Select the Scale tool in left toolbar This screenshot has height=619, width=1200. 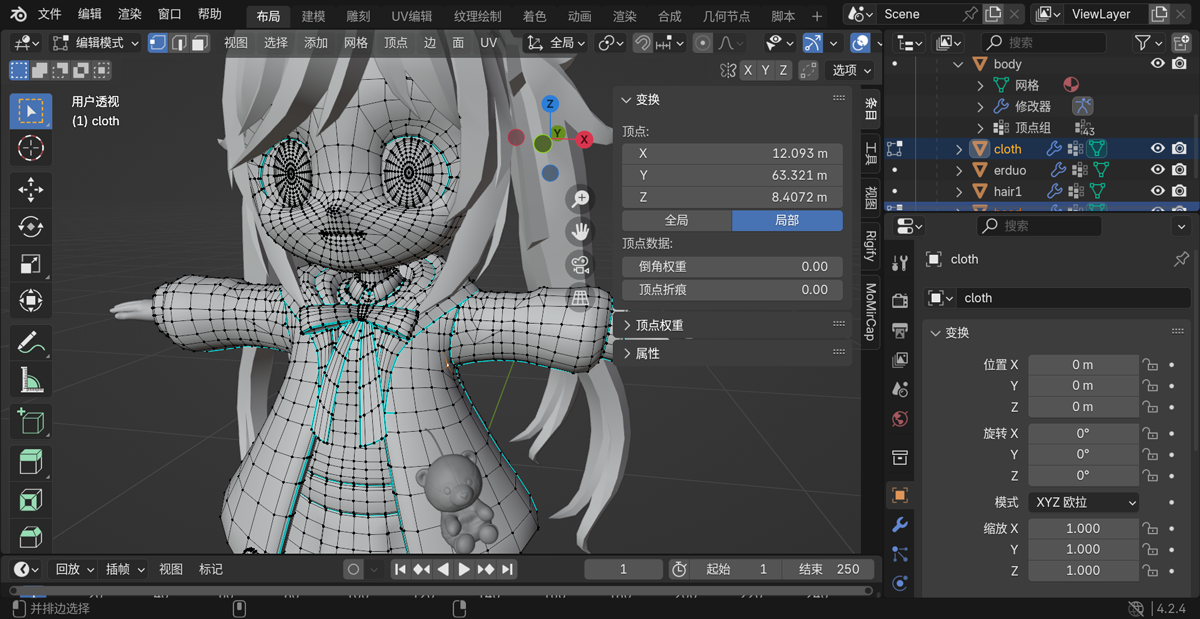tap(31, 264)
